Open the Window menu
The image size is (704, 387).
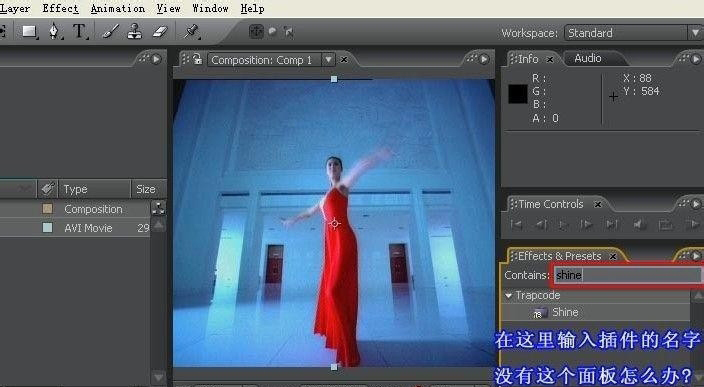[210, 9]
